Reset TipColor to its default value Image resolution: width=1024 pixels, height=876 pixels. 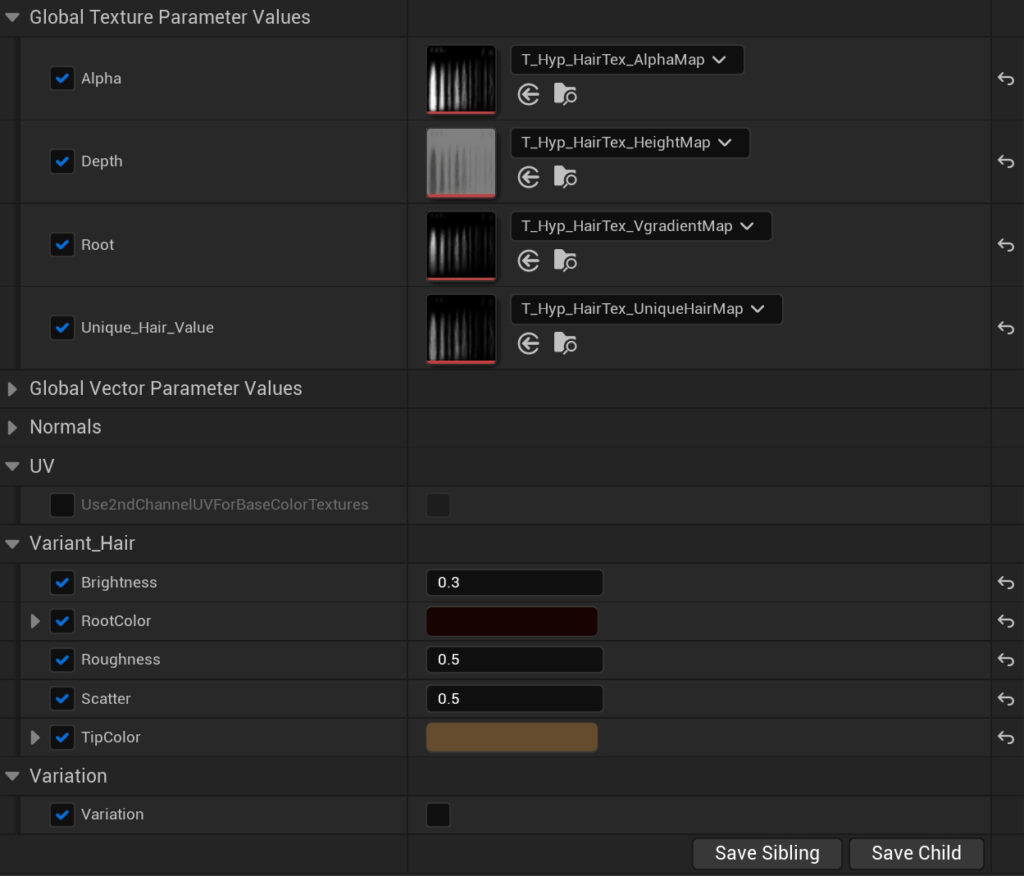[x=1006, y=737]
